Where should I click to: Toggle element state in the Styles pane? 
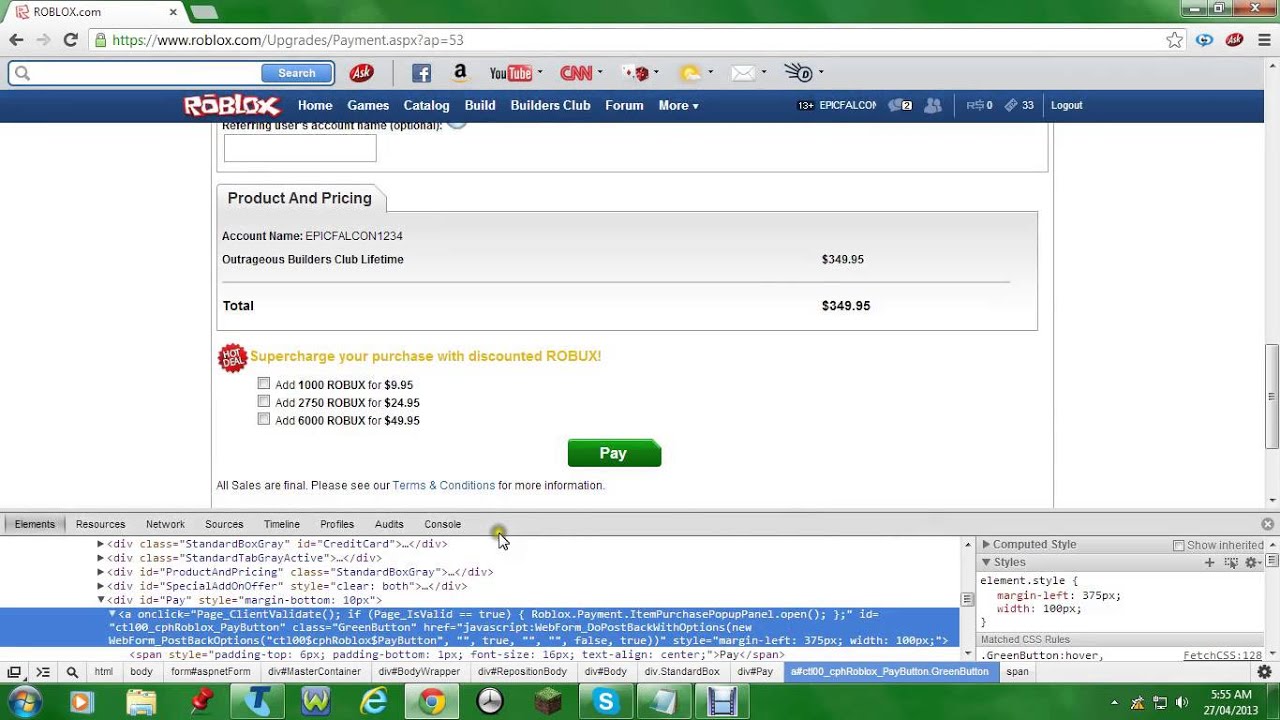coord(1231,563)
